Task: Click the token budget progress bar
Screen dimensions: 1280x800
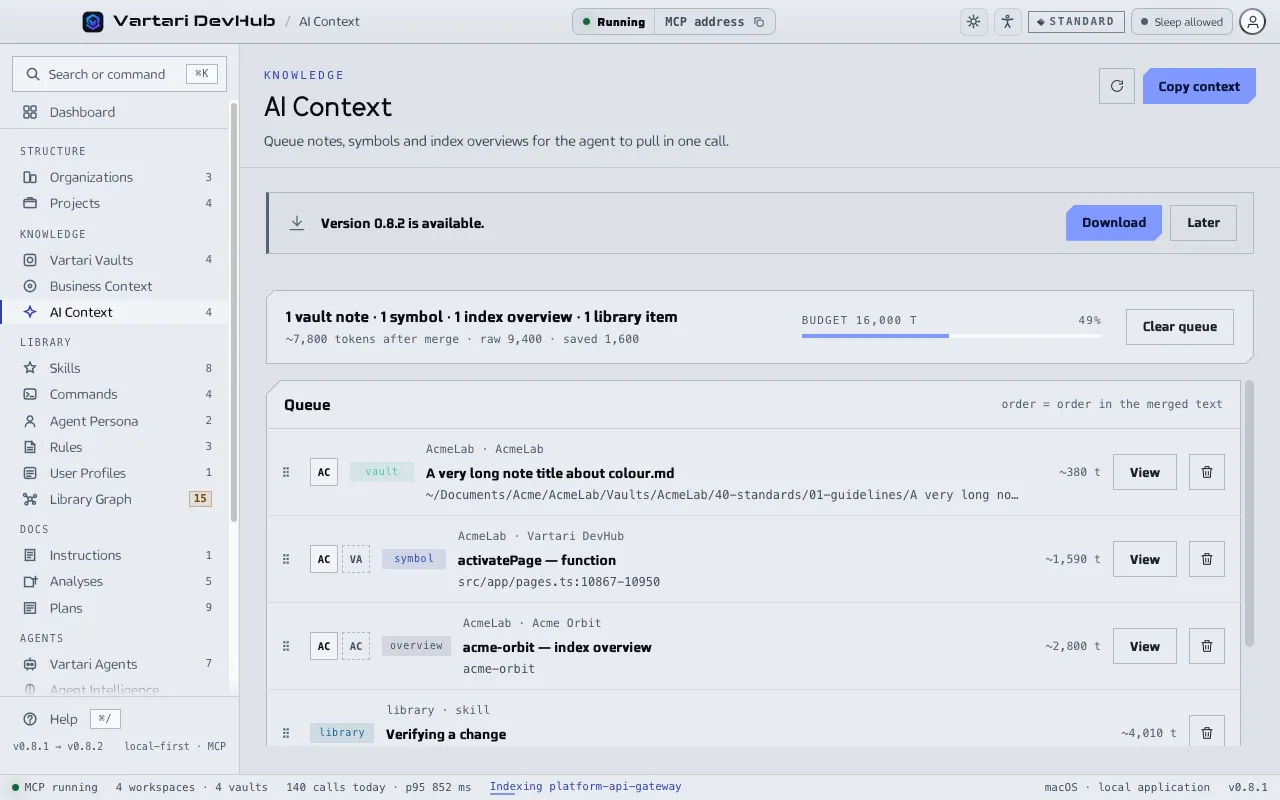Action: [951, 336]
